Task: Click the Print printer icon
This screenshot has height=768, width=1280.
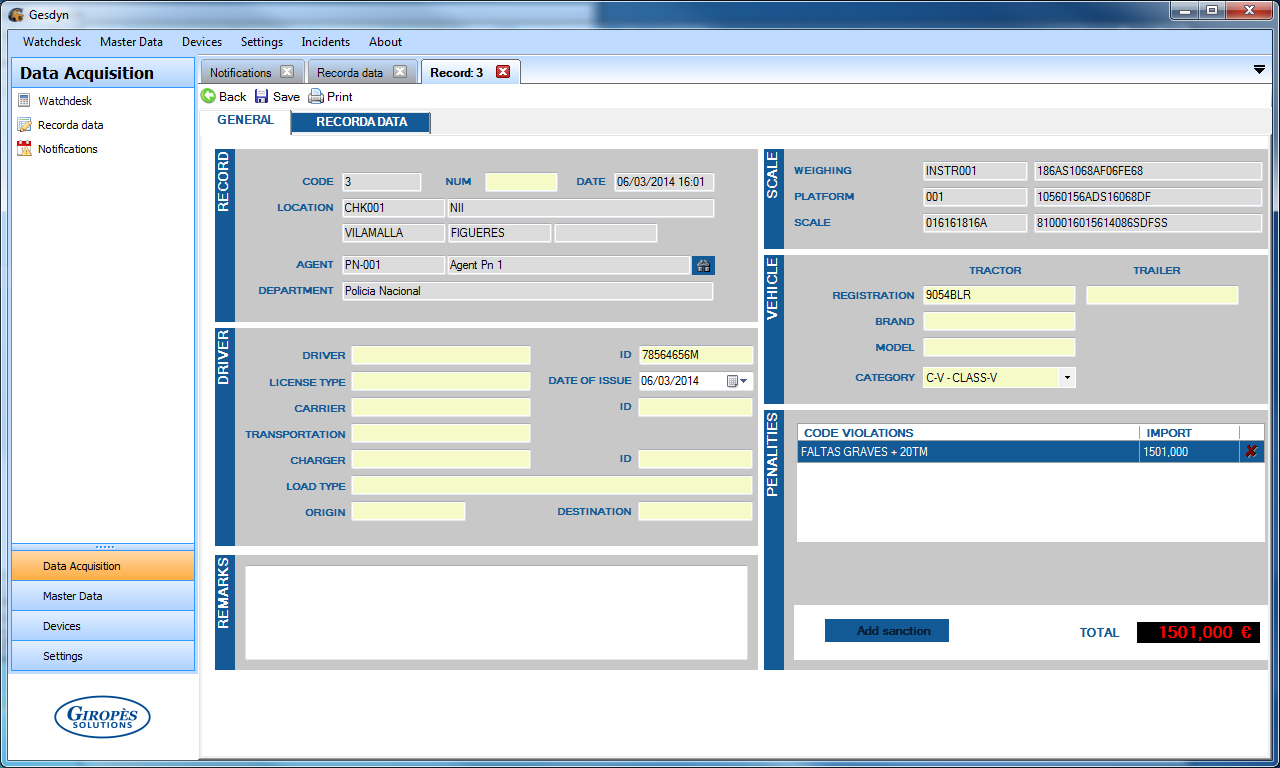Action: pos(316,97)
